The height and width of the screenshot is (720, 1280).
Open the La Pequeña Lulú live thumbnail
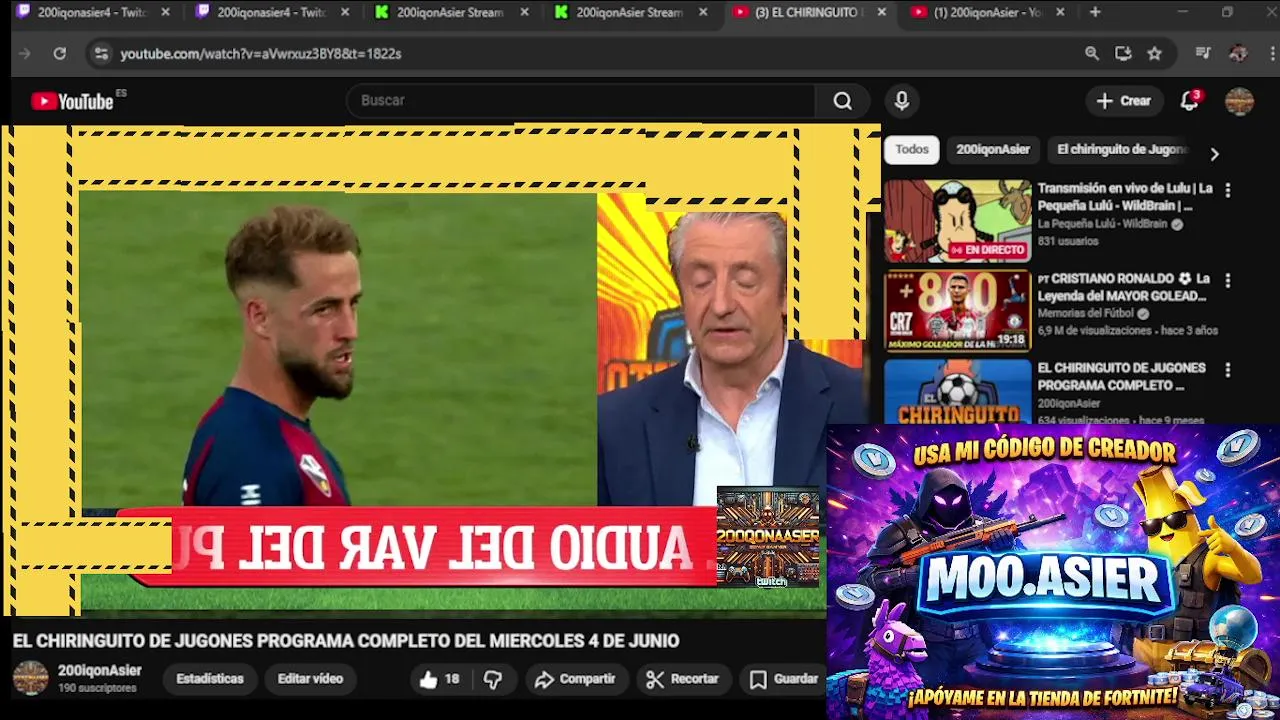(x=957, y=221)
